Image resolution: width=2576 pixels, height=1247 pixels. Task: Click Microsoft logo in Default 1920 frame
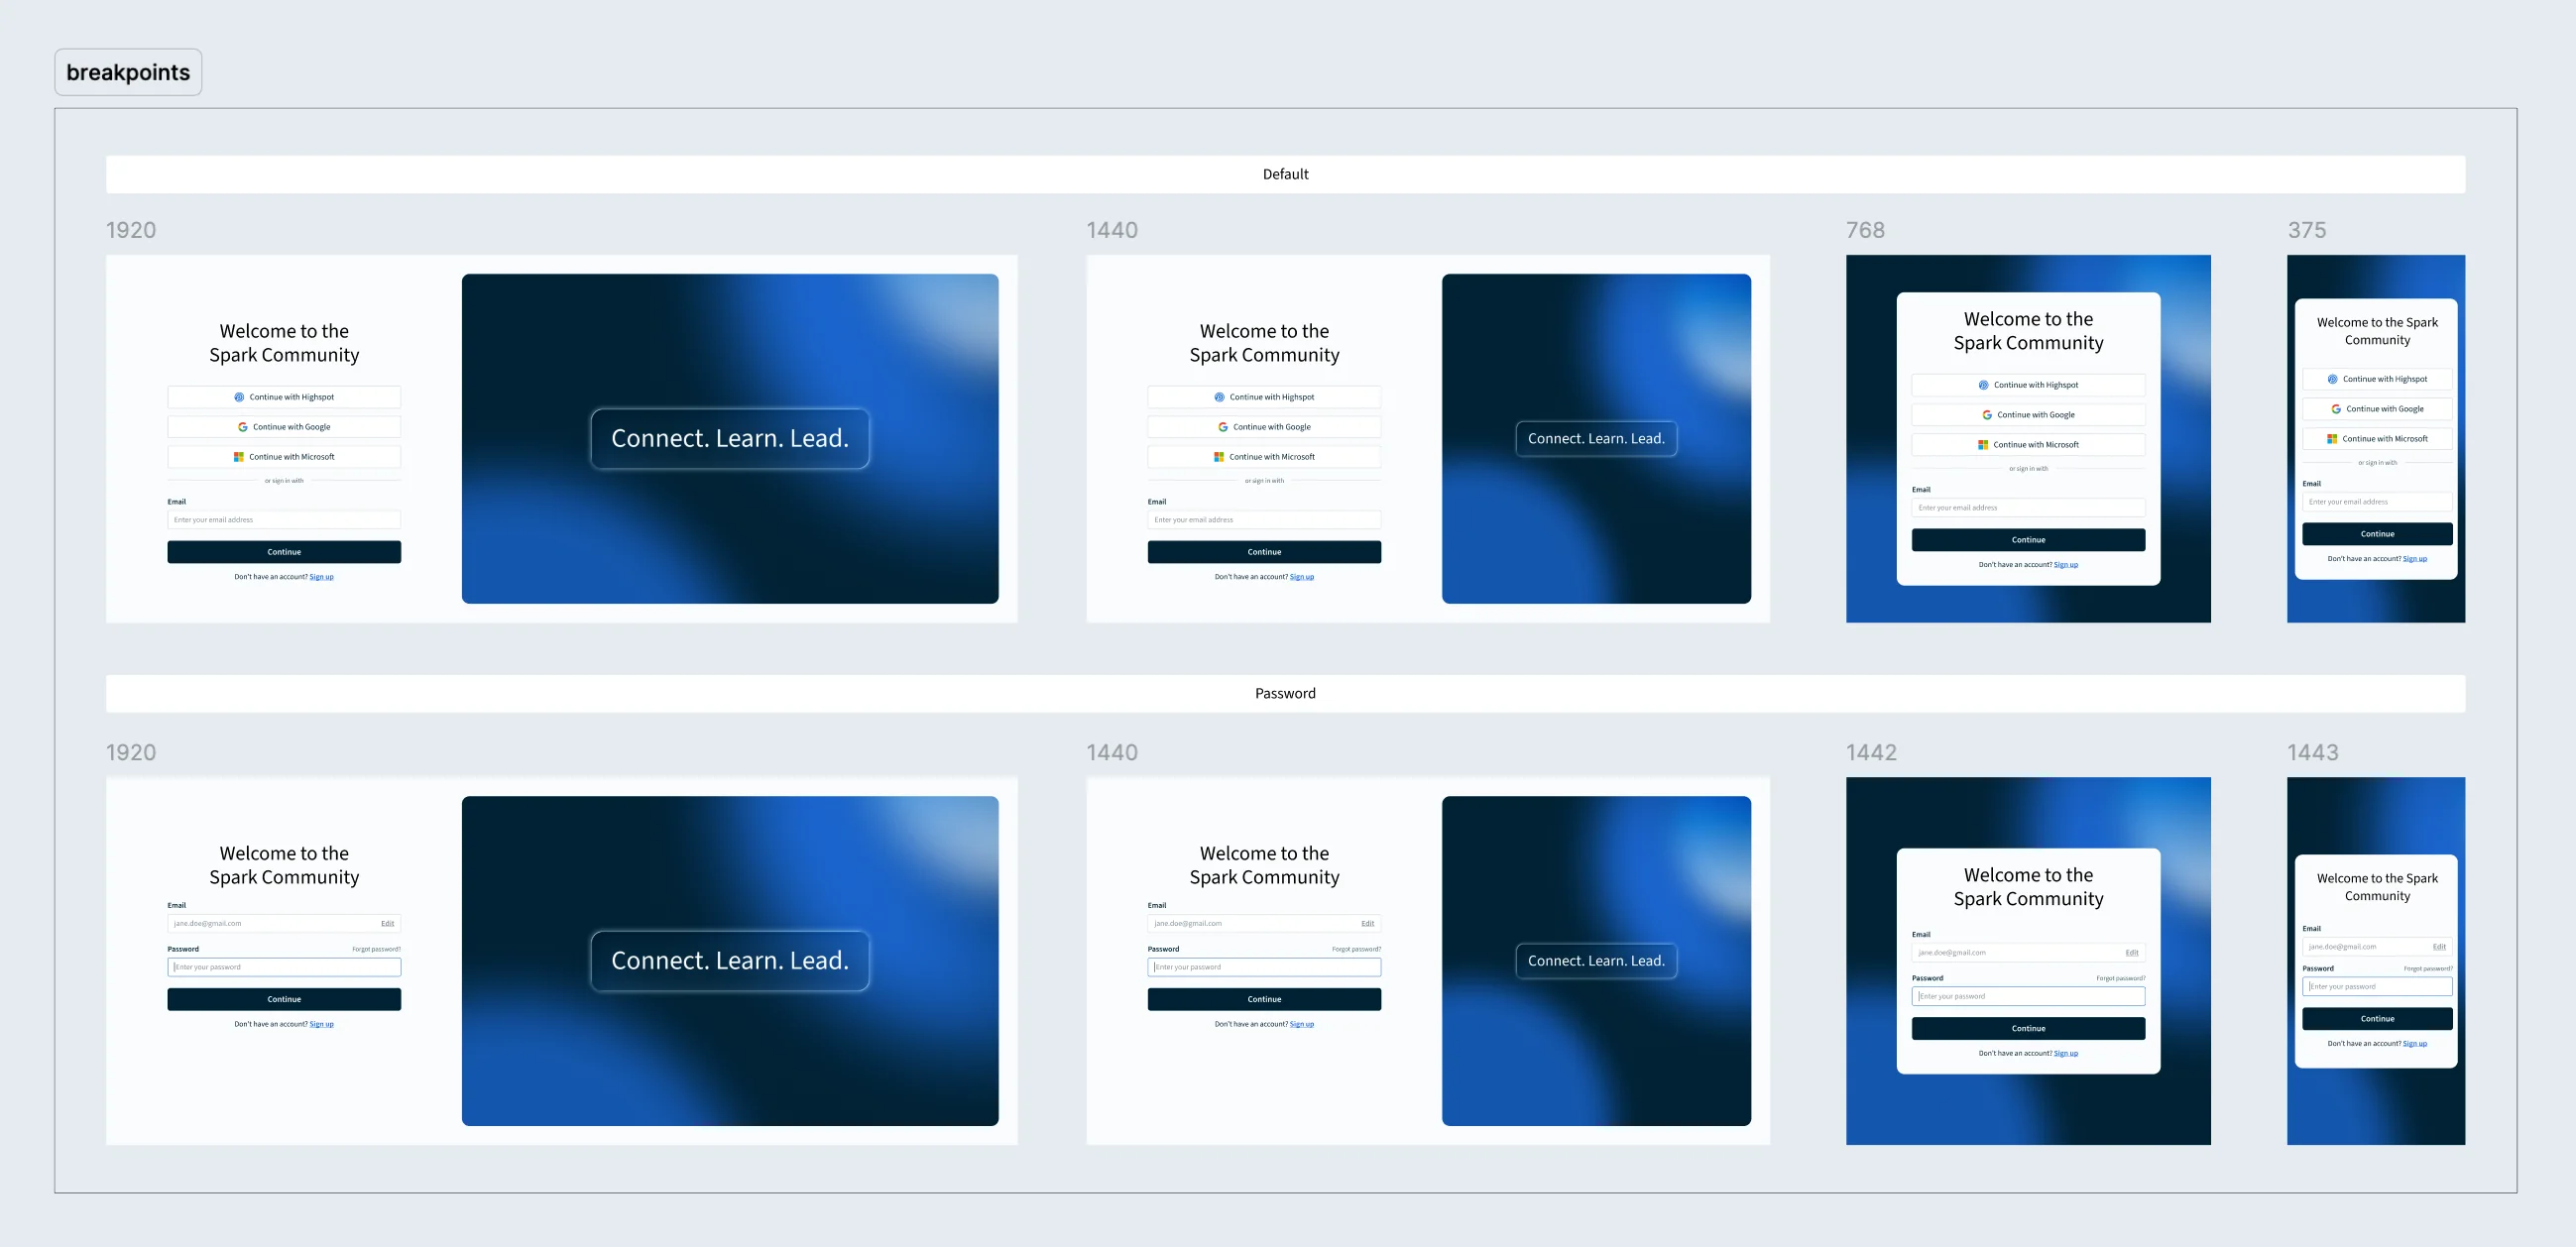tap(239, 457)
